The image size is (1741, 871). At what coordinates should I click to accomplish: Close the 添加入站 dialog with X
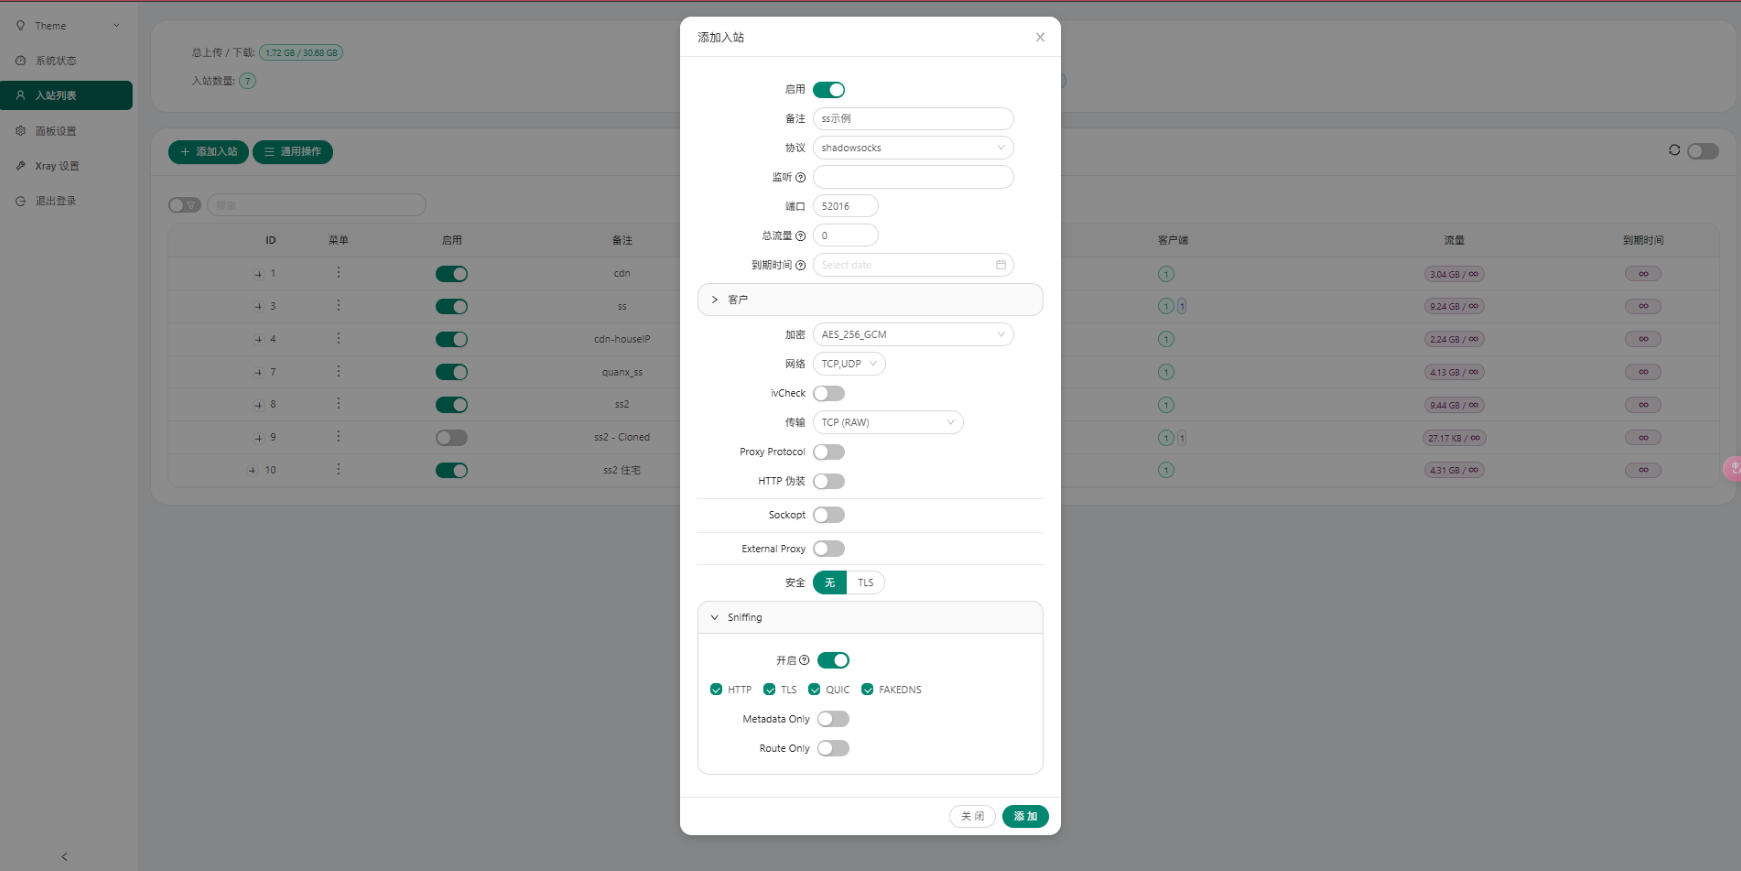click(x=1040, y=37)
